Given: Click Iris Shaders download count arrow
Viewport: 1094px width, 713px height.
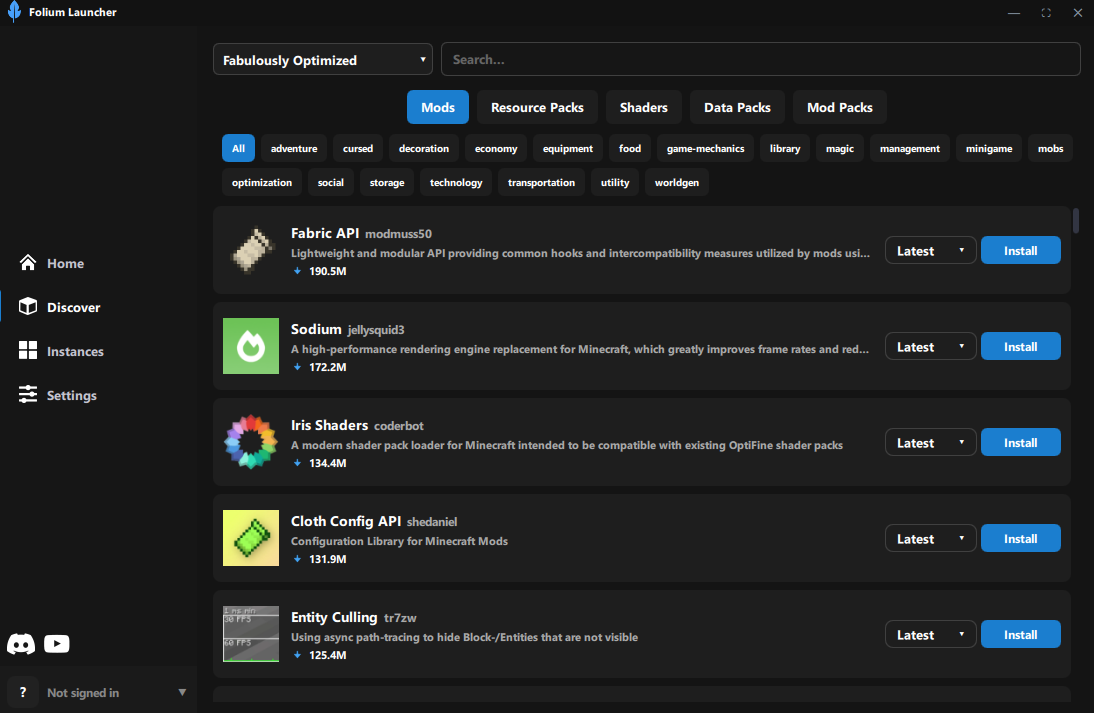Looking at the screenshot, I should tap(297, 463).
